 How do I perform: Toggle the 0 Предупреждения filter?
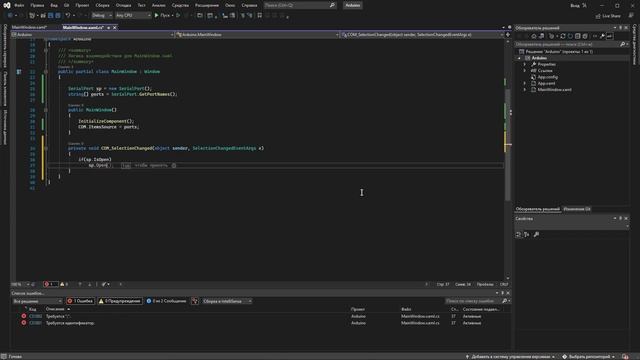coord(120,301)
